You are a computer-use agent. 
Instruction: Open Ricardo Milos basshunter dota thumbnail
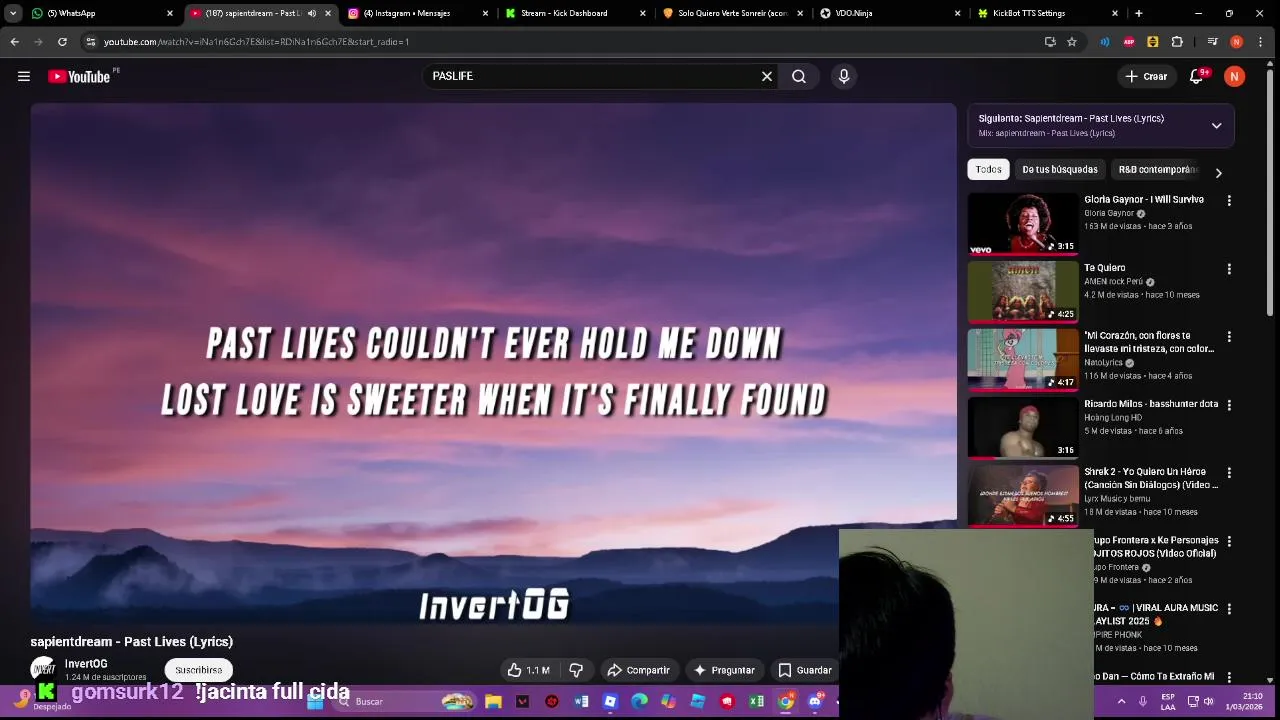click(1023, 428)
